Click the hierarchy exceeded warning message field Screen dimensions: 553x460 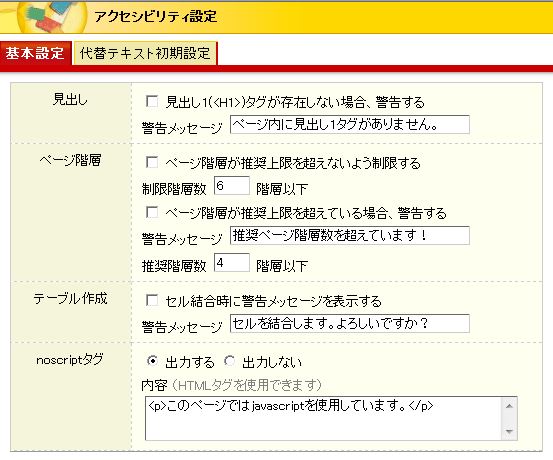click(350, 236)
